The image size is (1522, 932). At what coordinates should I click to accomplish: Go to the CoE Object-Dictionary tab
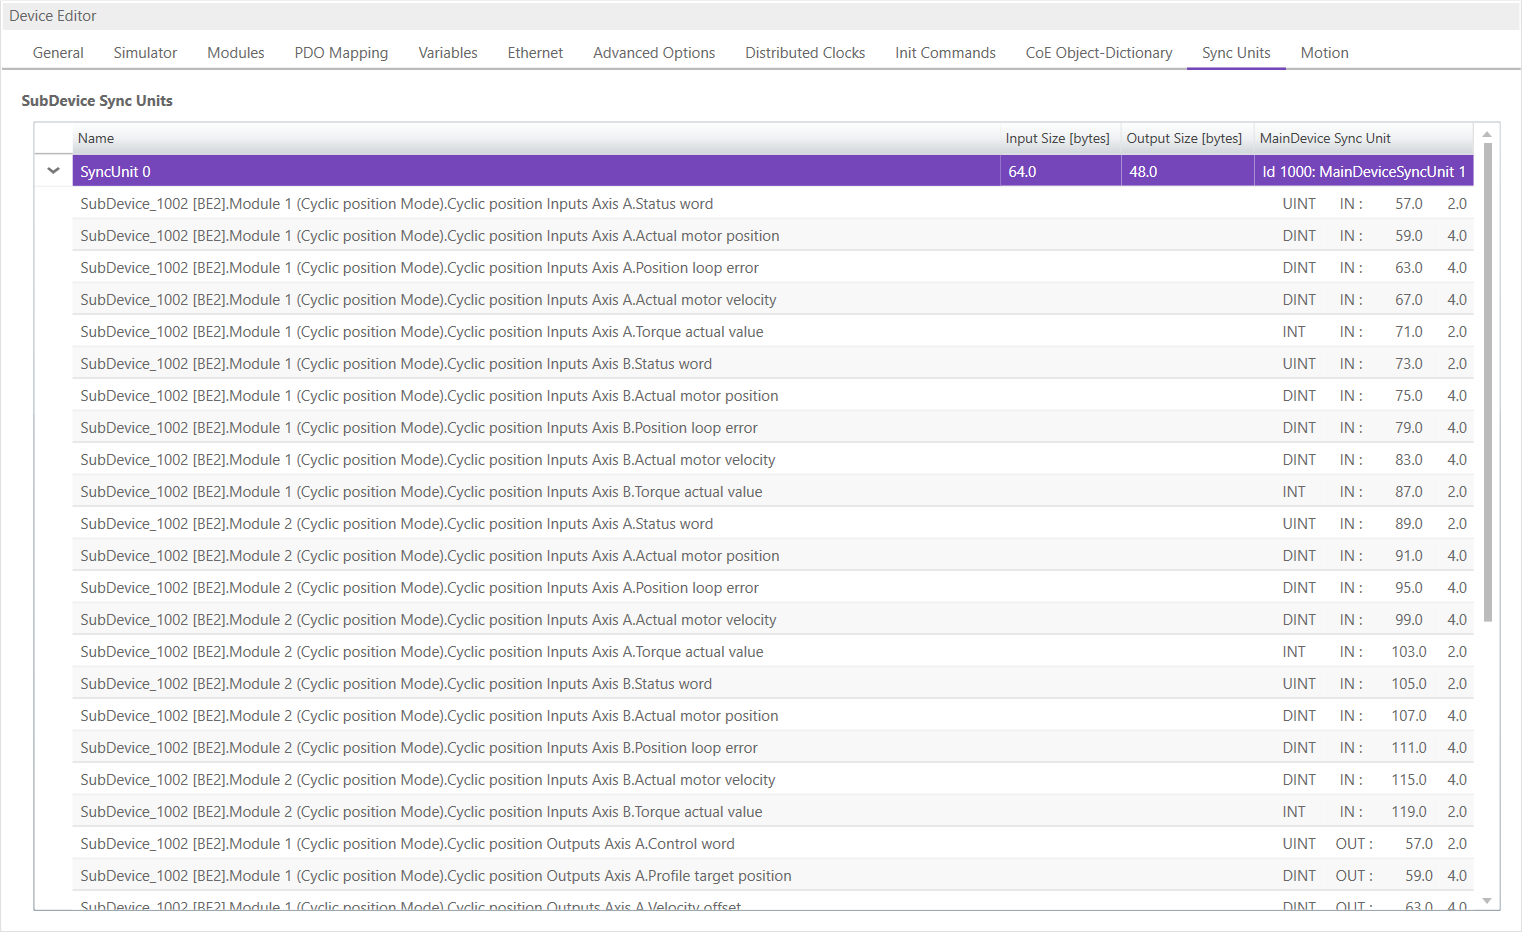1098,53
